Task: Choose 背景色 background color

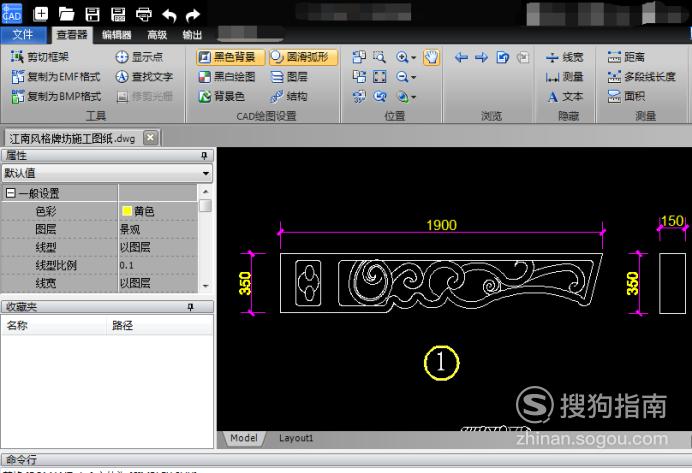Action: (x=222, y=96)
